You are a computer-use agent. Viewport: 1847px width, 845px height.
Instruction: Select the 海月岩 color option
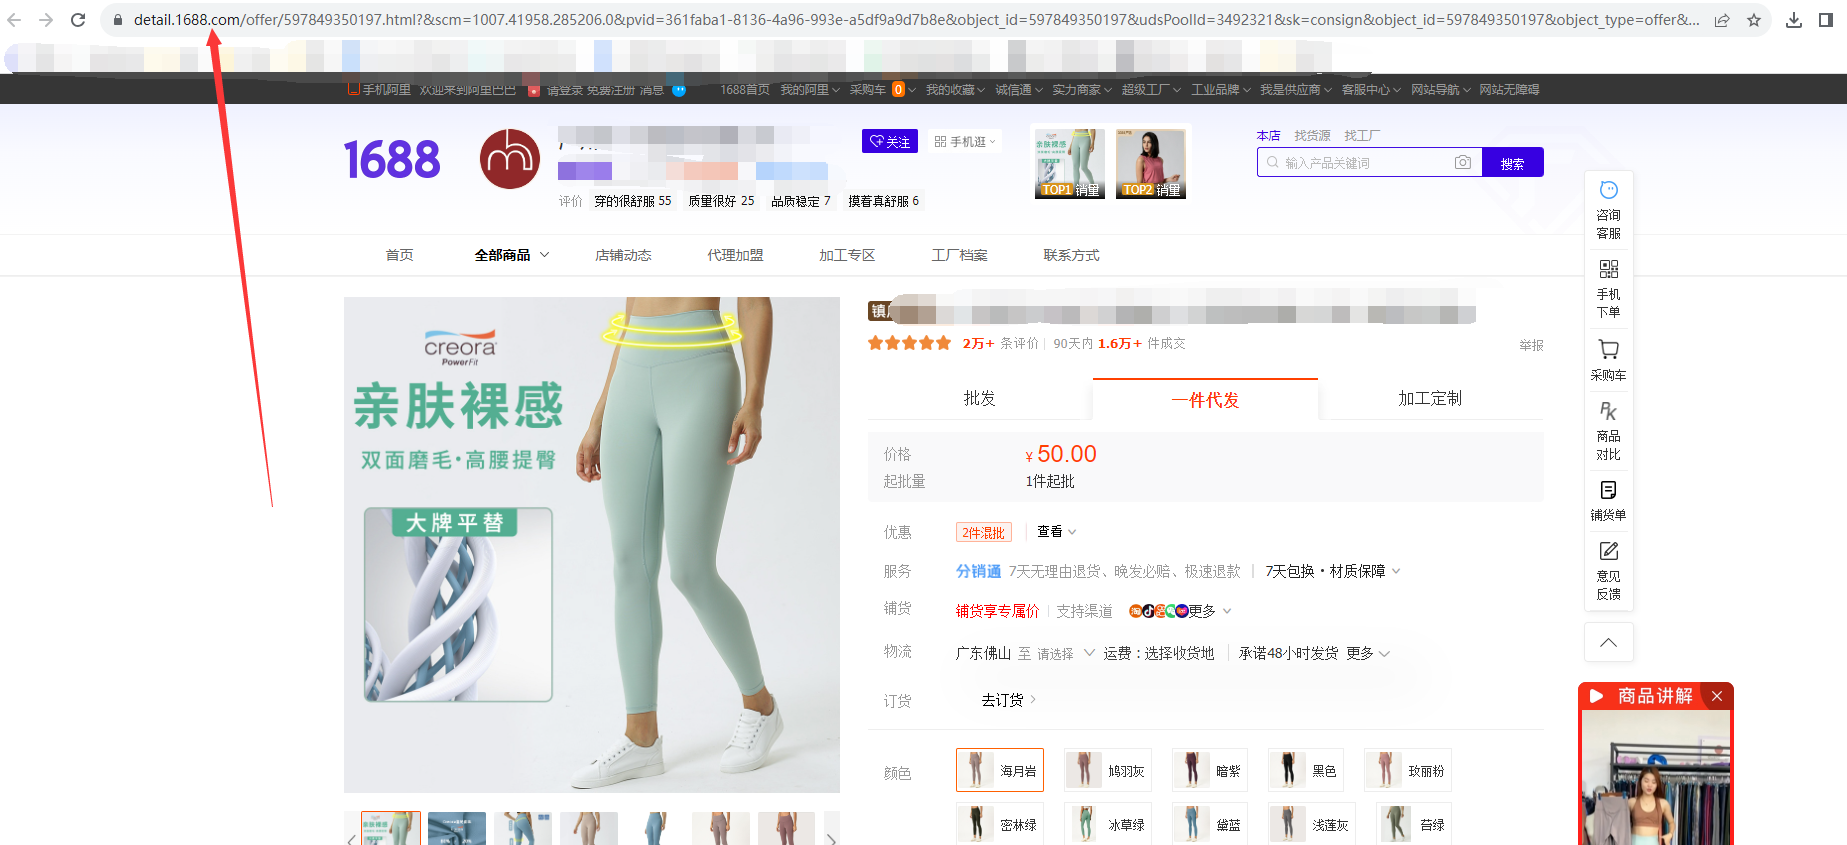[999, 770]
